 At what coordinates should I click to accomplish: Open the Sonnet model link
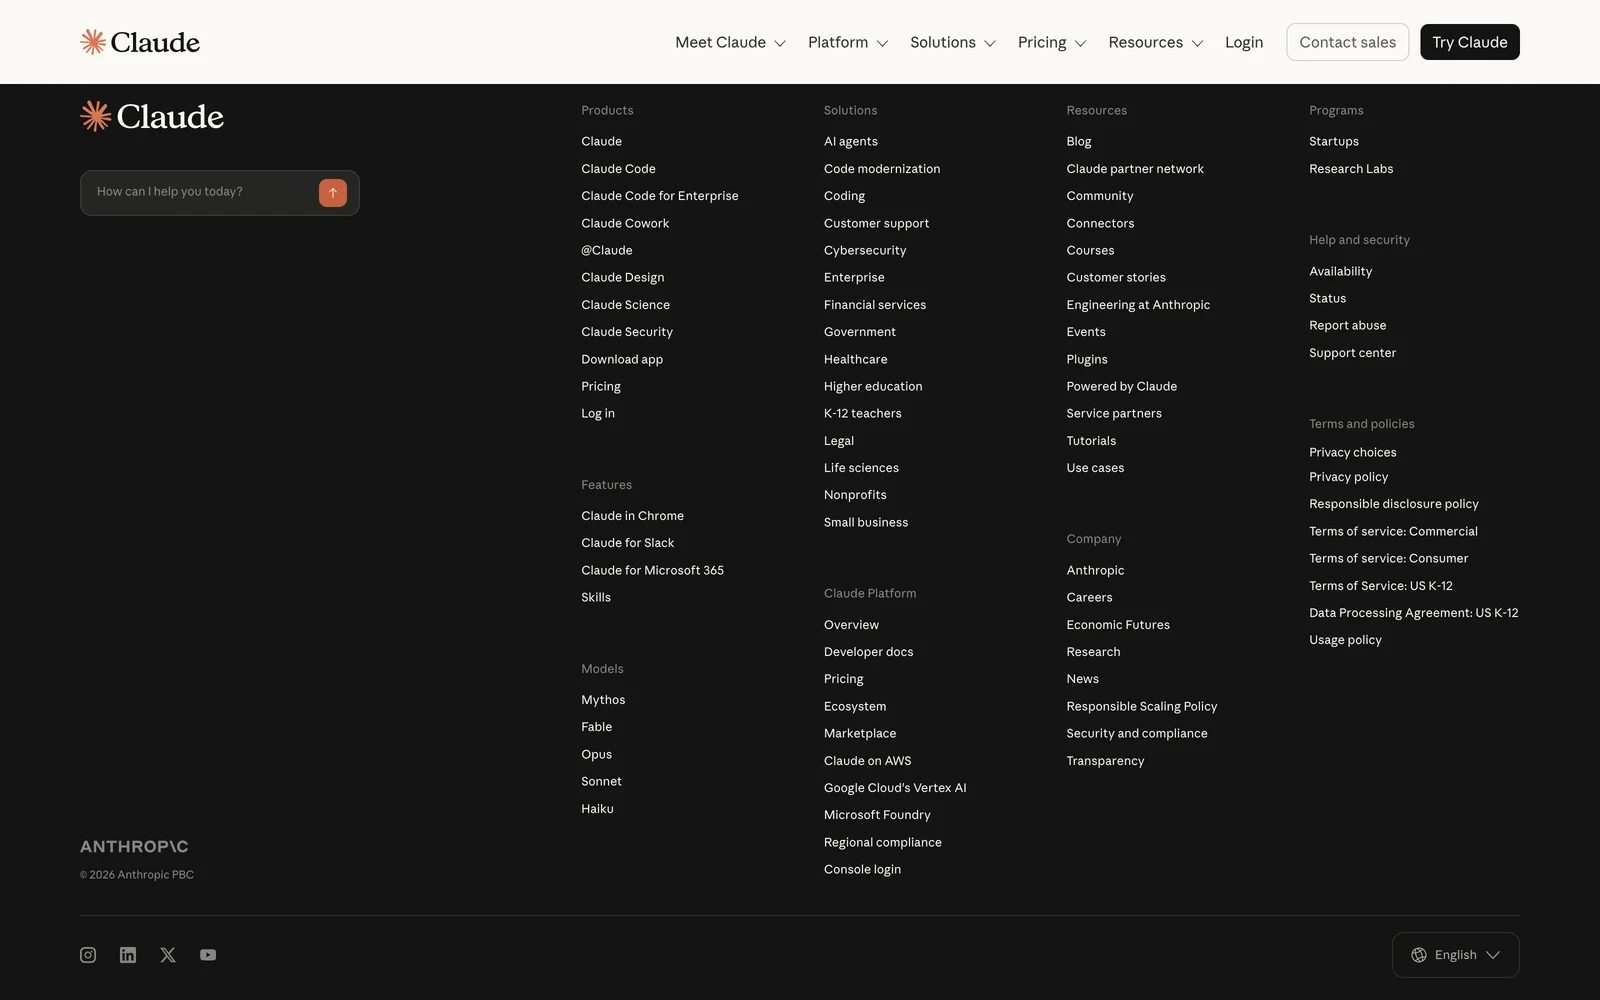pyautogui.click(x=601, y=781)
